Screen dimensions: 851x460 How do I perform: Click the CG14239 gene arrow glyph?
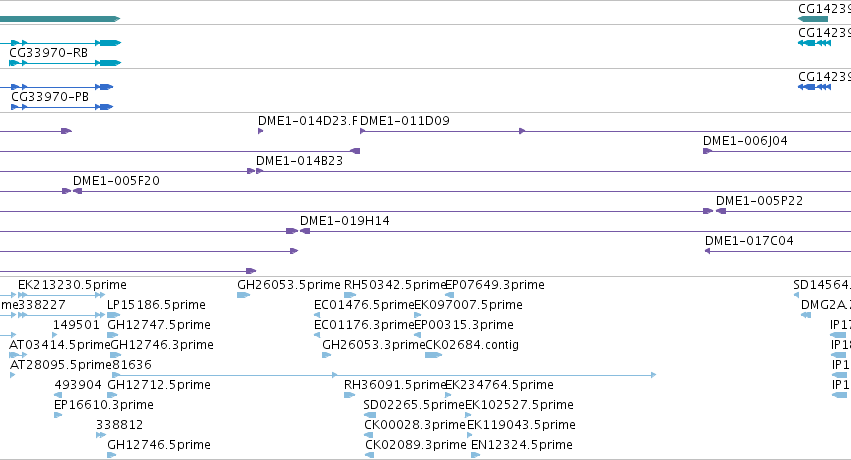[x=812, y=19]
